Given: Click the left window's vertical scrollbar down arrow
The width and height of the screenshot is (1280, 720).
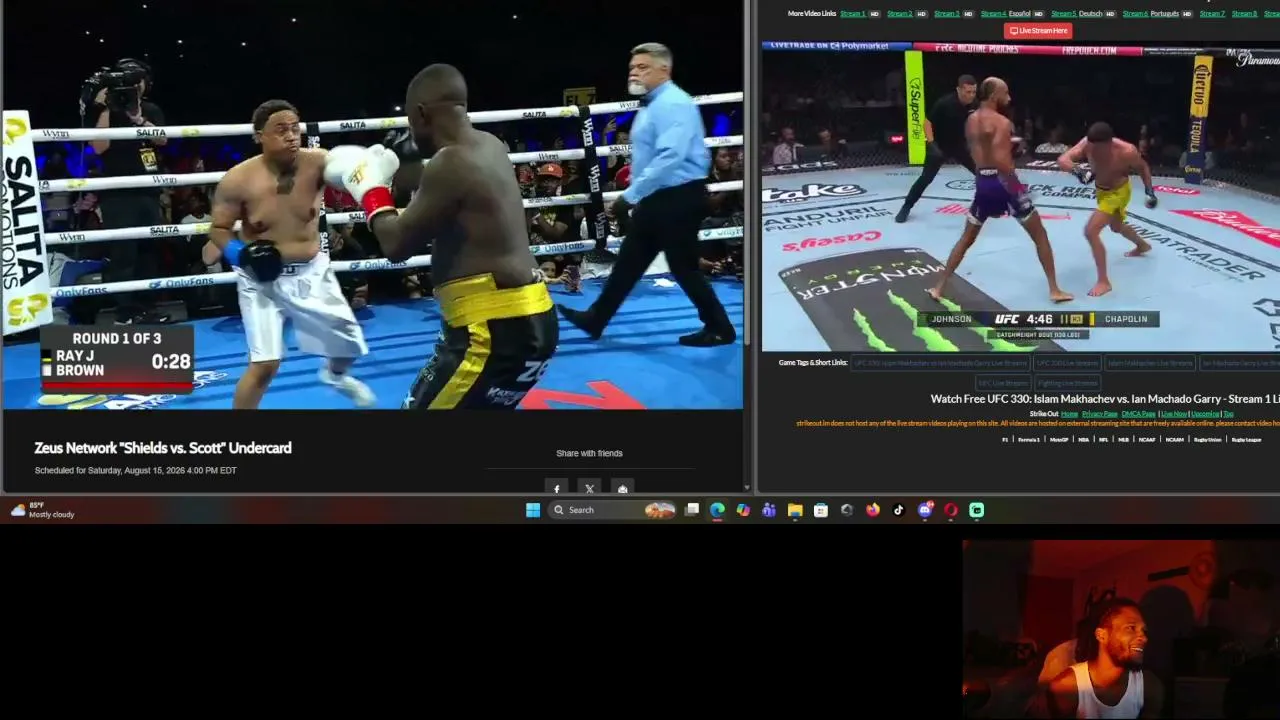Looking at the screenshot, I should 747,488.
